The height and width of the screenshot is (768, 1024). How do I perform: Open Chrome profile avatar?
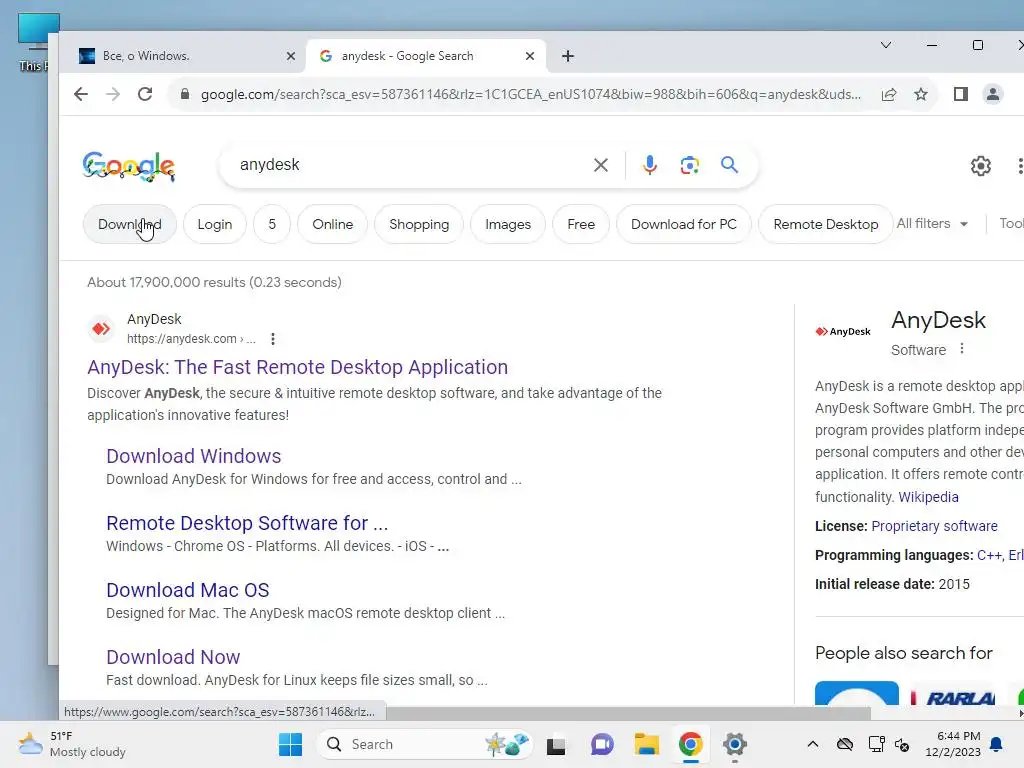(993, 95)
